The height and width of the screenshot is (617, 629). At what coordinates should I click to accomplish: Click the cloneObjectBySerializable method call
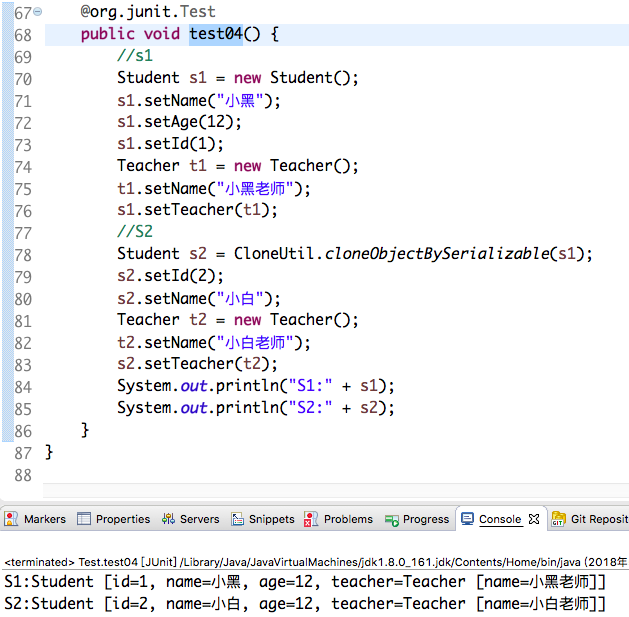point(436,253)
